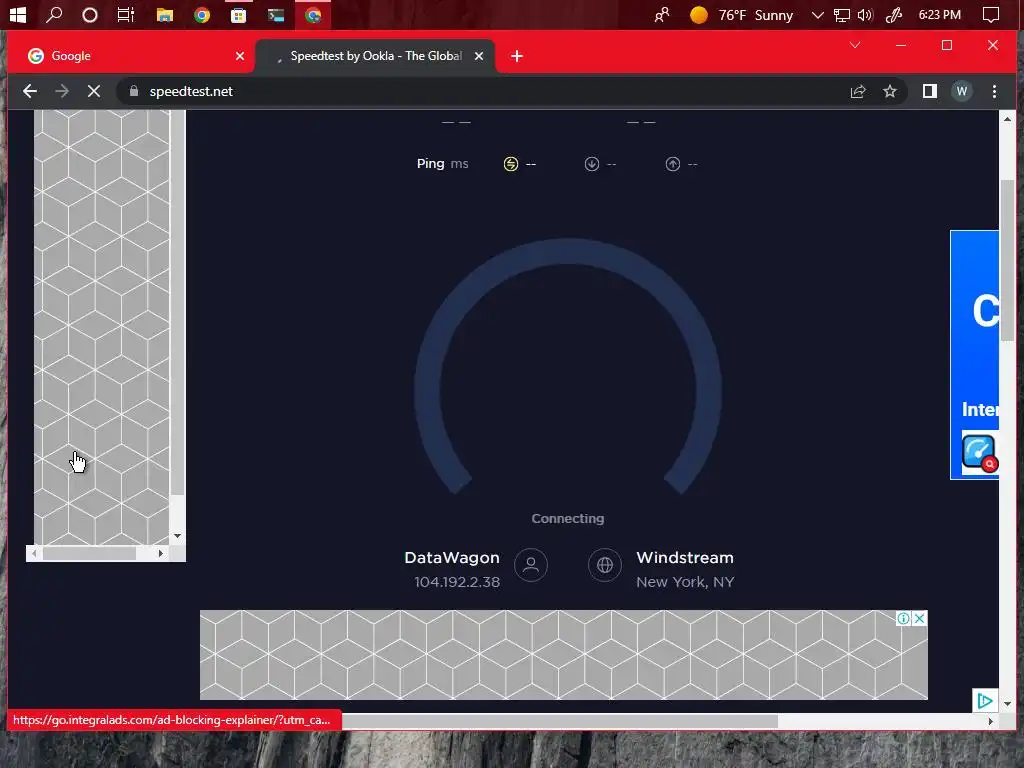Click the page horizontal scrollbar thumb
The image size is (1024, 768).
tap(560, 721)
